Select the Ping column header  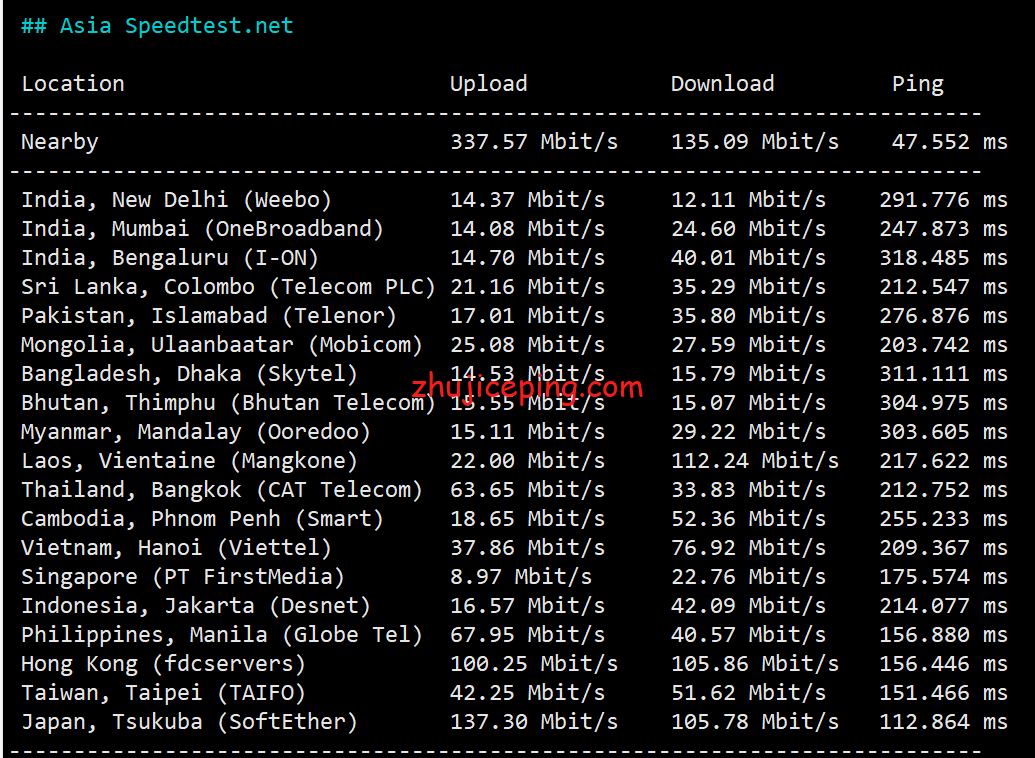tap(918, 85)
